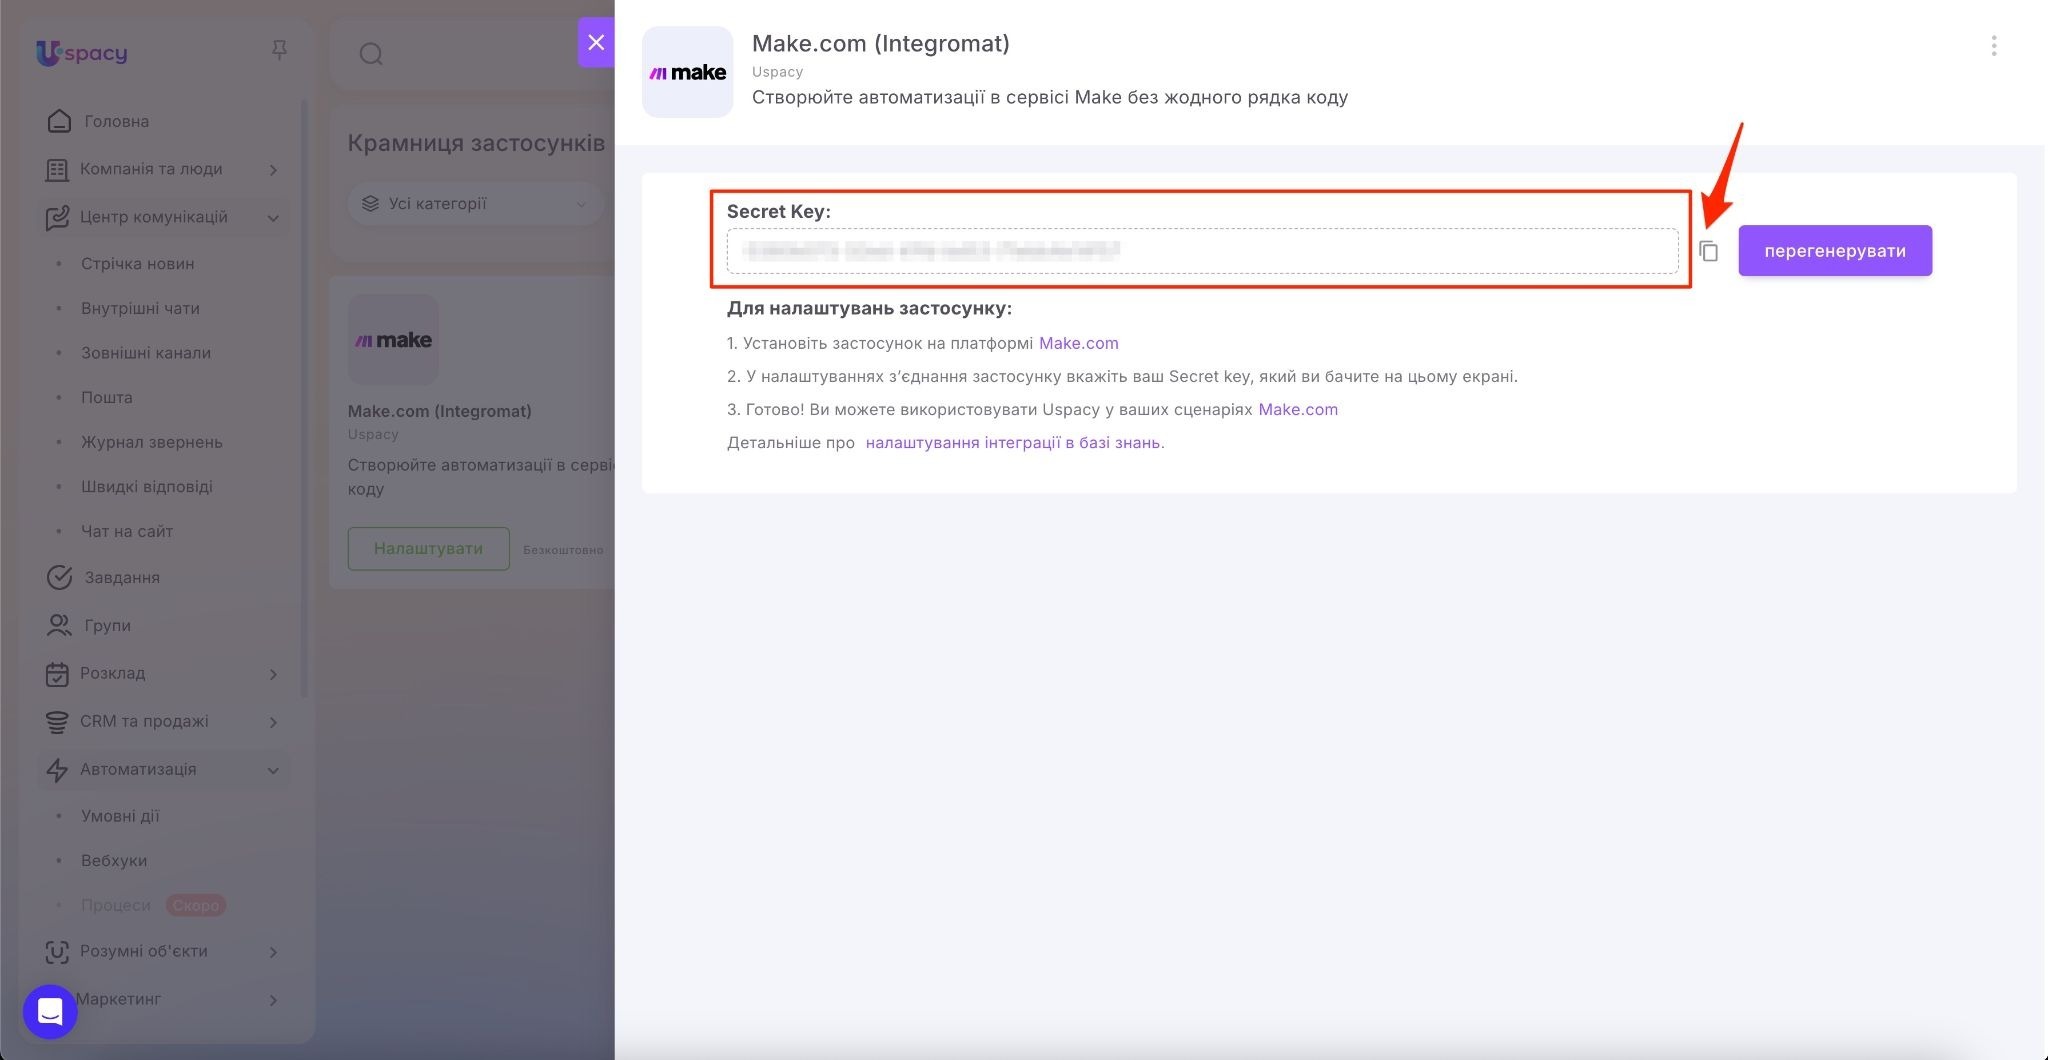Viewport: 2048px width, 1060px height.
Task: Close the Make.com settings panel
Action: click(x=596, y=42)
